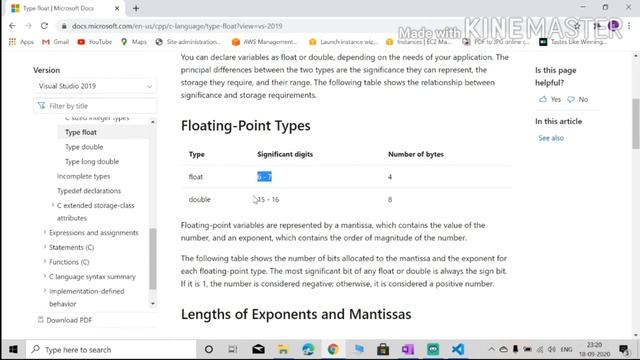Click the browser back arrow
Viewport: 640px width, 360px height.
pos(12,26)
